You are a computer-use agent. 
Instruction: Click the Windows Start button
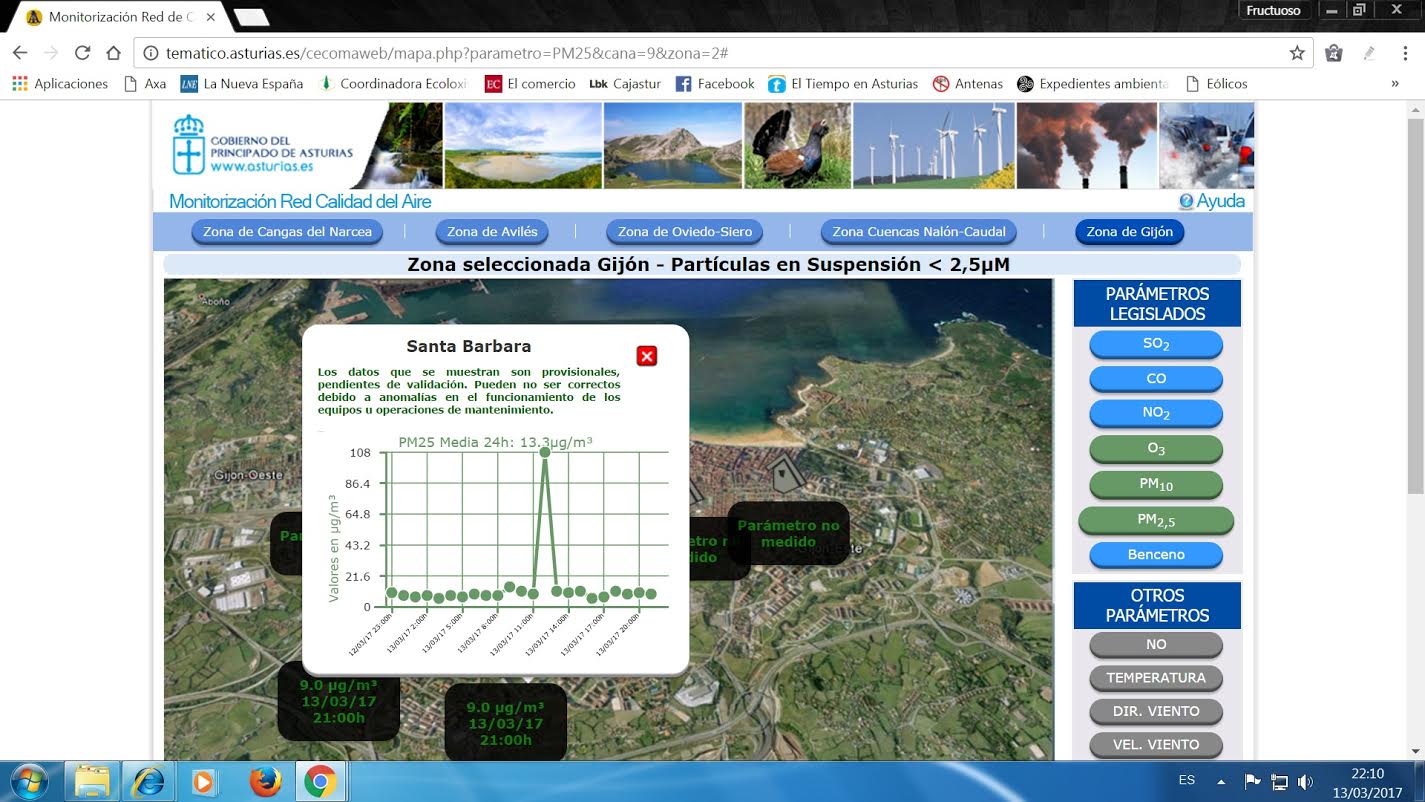29,781
